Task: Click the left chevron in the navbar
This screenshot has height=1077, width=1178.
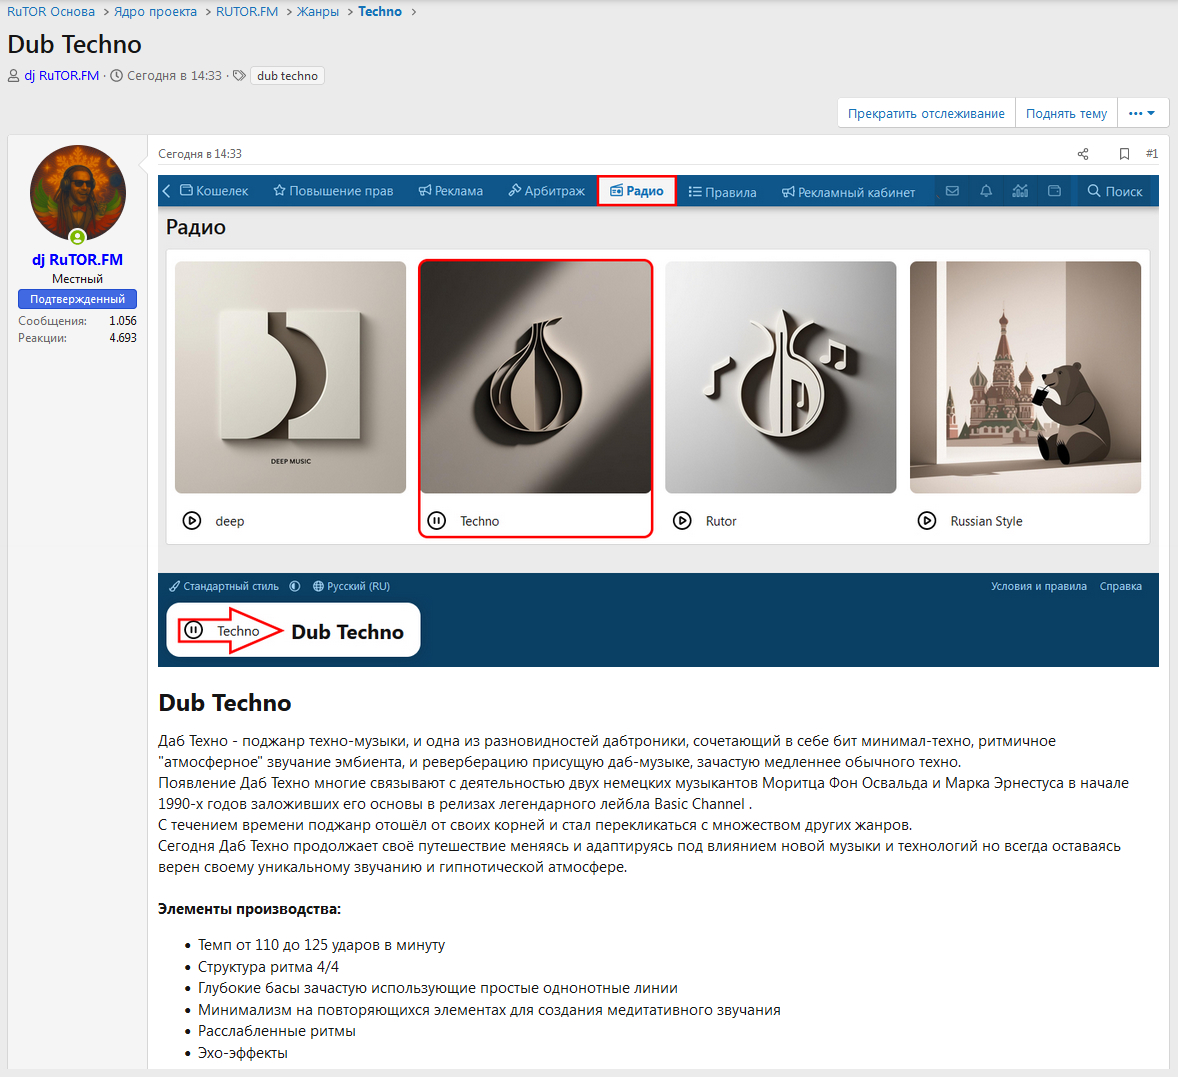Action: click(x=167, y=191)
